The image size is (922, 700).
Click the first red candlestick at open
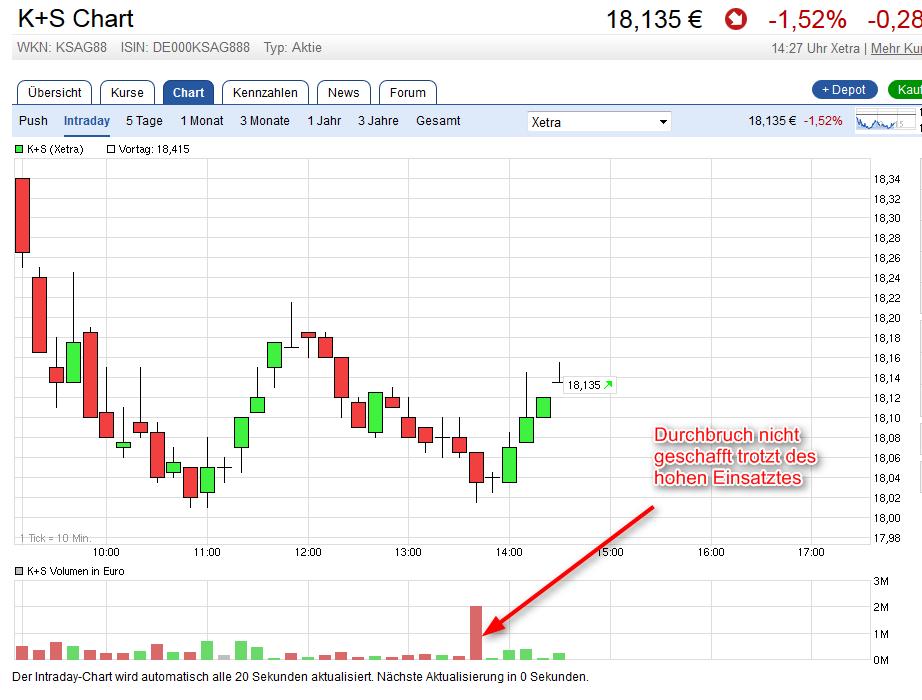click(22, 215)
